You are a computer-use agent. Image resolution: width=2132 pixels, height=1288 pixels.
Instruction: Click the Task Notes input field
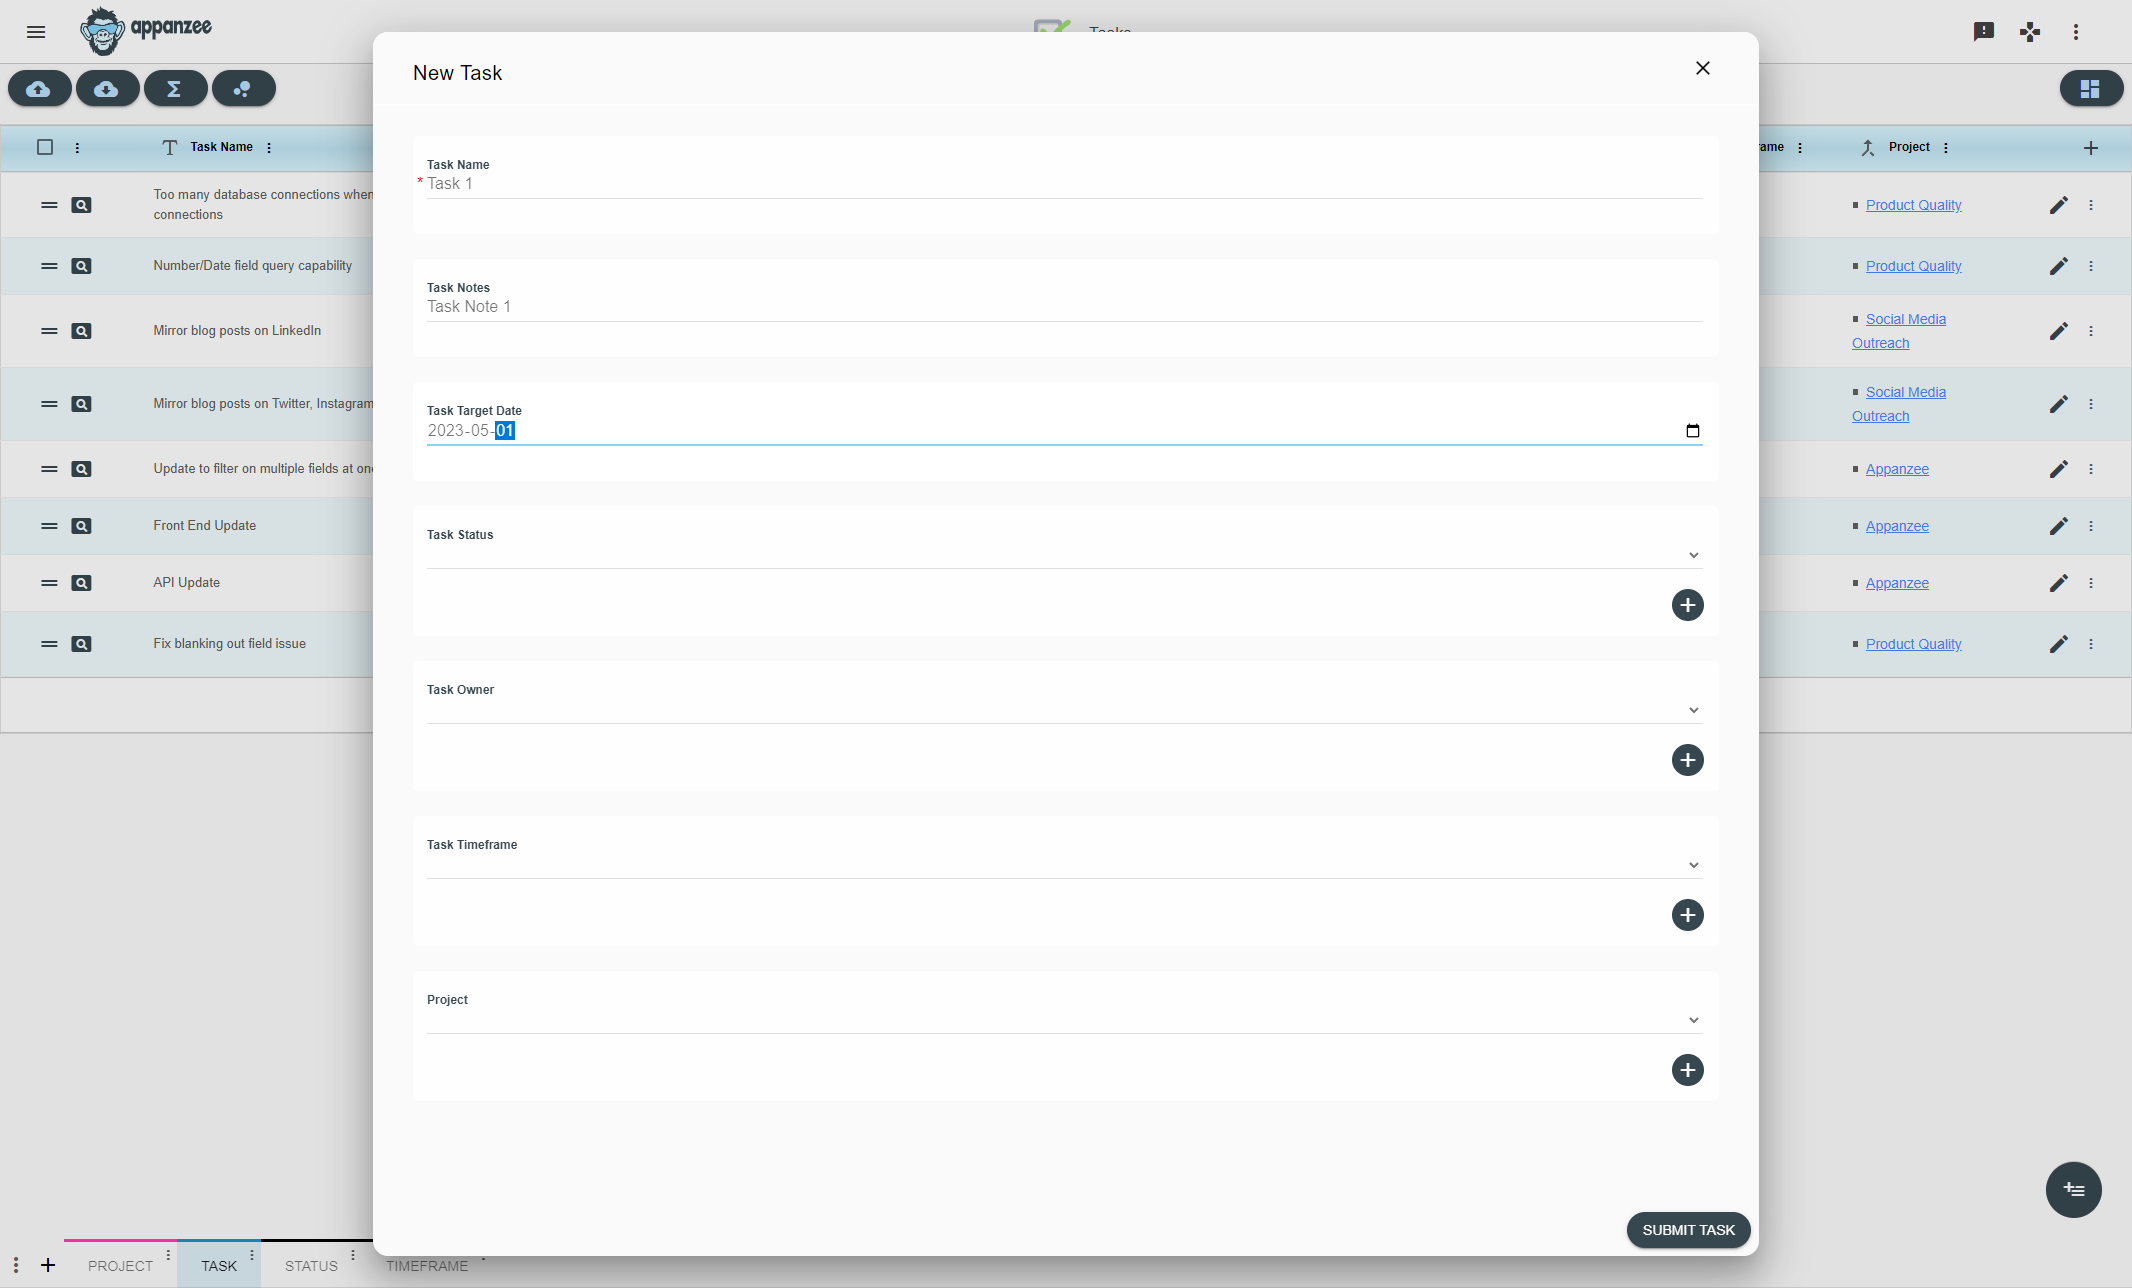(x=1065, y=307)
